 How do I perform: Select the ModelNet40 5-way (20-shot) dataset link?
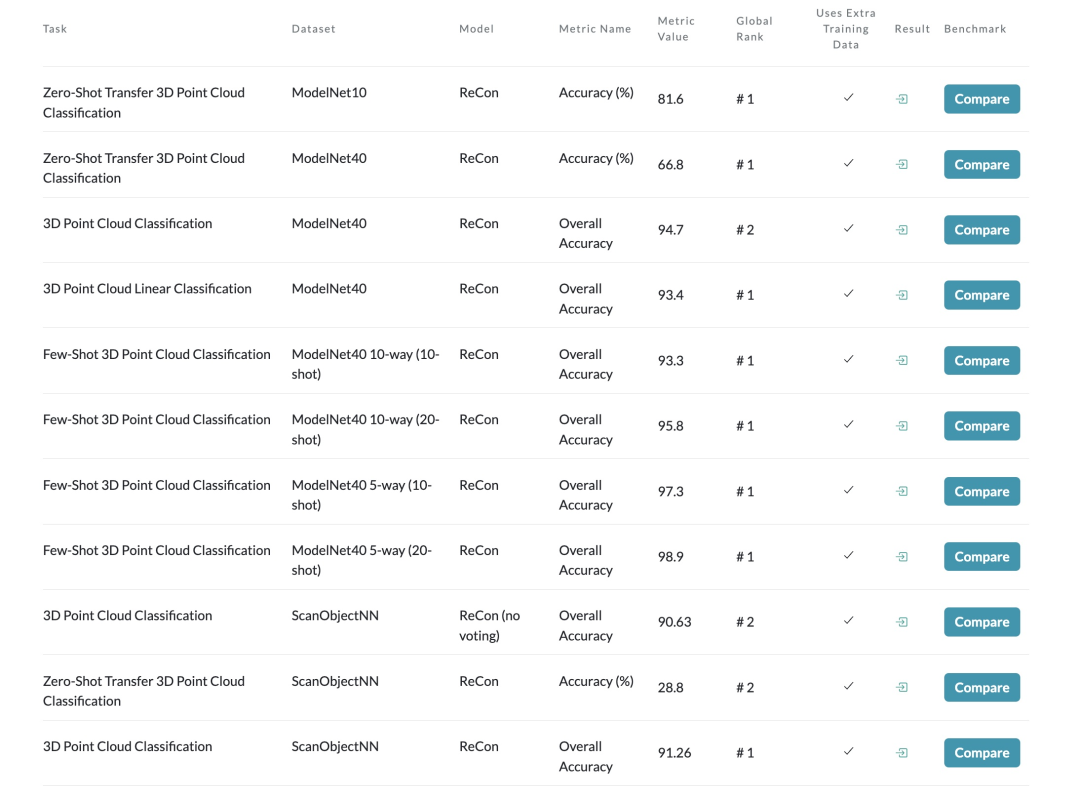click(x=361, y=560)
